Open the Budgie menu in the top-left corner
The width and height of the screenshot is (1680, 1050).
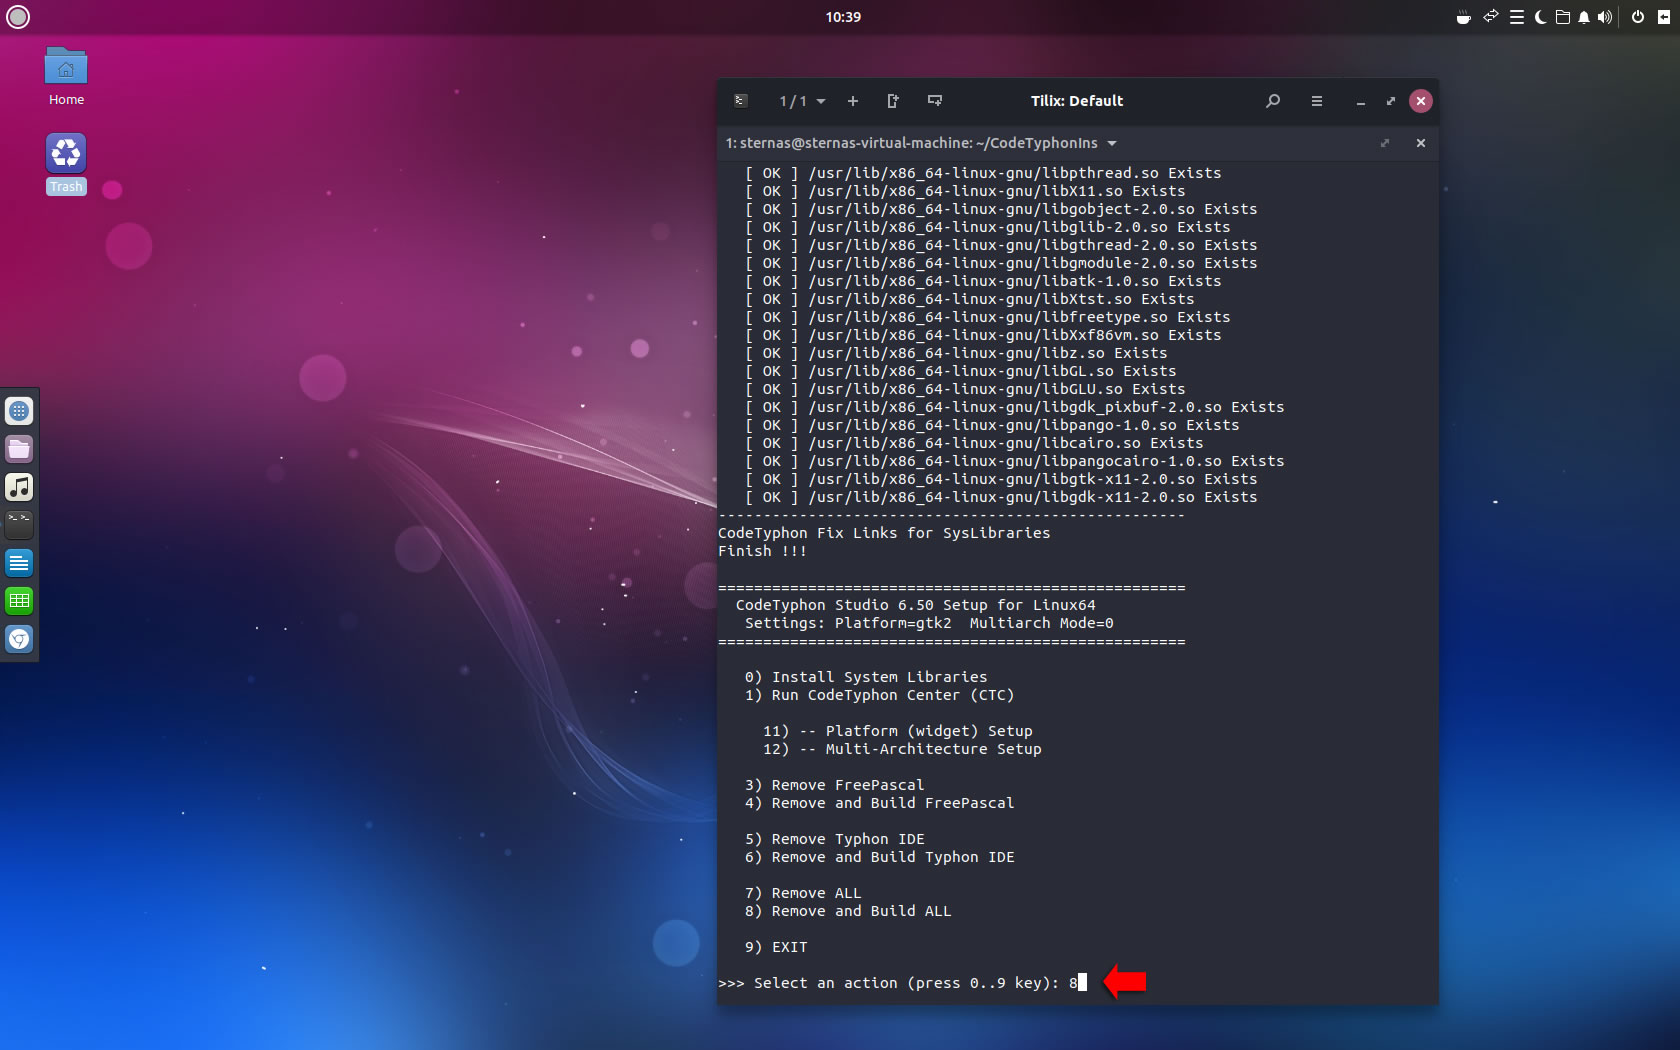[x=18, y=16]
